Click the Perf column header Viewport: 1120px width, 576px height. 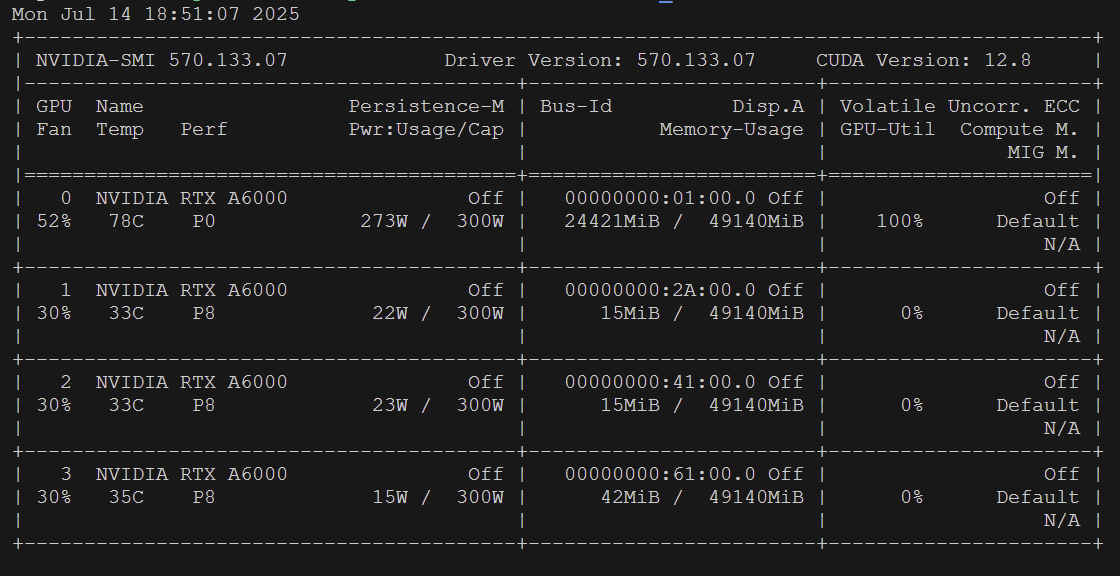204,129
